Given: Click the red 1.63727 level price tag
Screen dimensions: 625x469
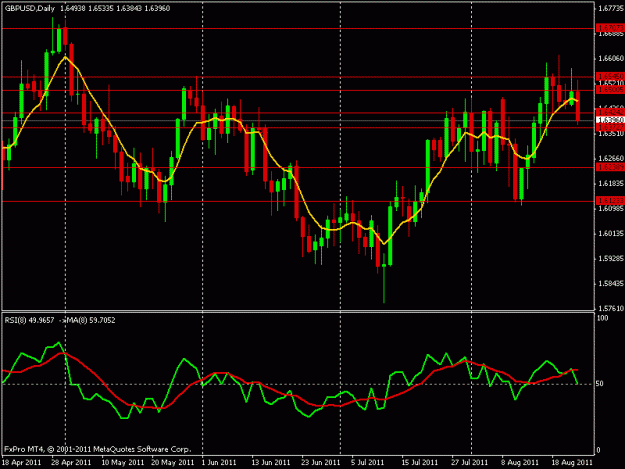Looking at the screenshot, I should coord(610,127).
